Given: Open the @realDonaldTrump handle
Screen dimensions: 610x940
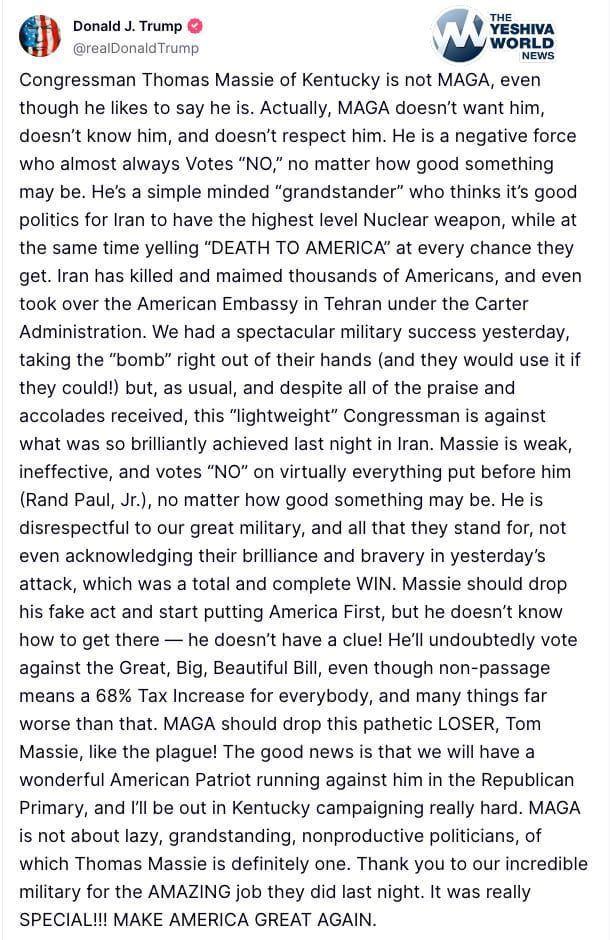Looking at the screenshot, I should coord(136,48).
